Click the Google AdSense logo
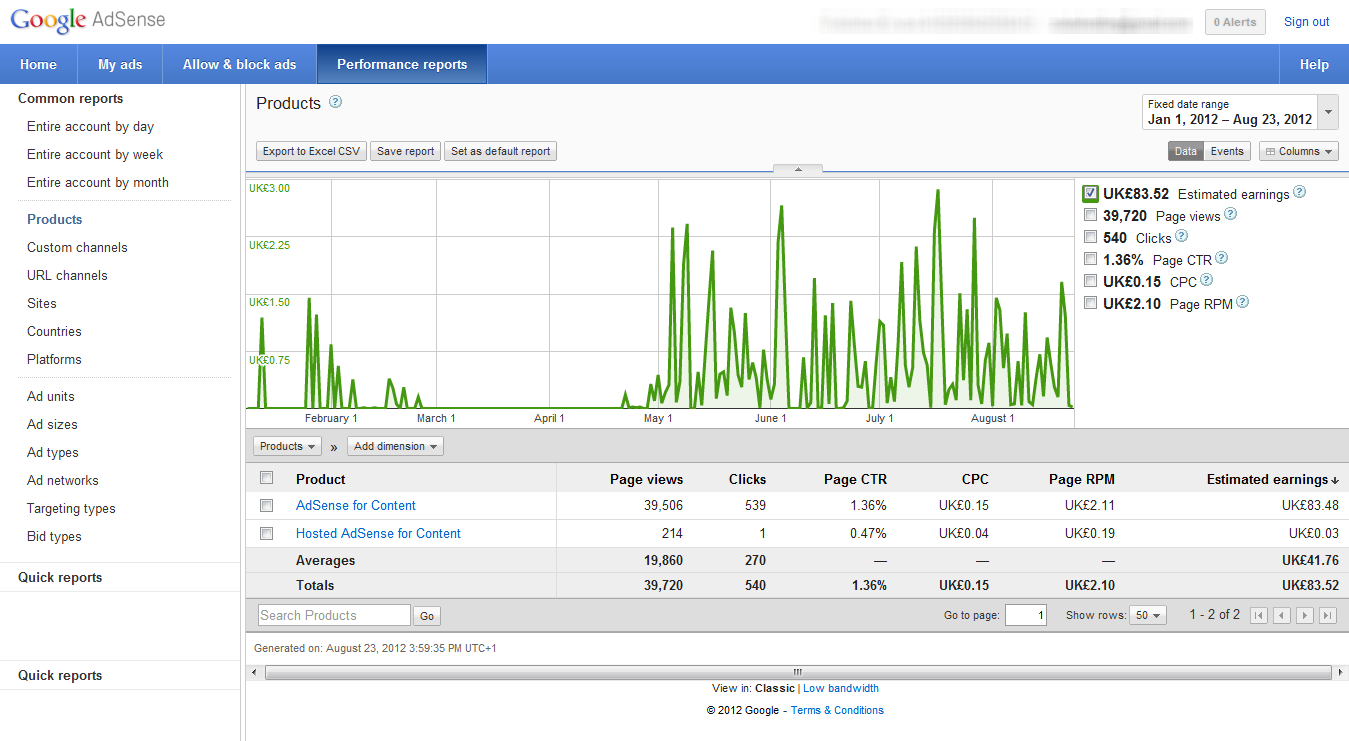 pyautogui.click(x=88, y=21)
